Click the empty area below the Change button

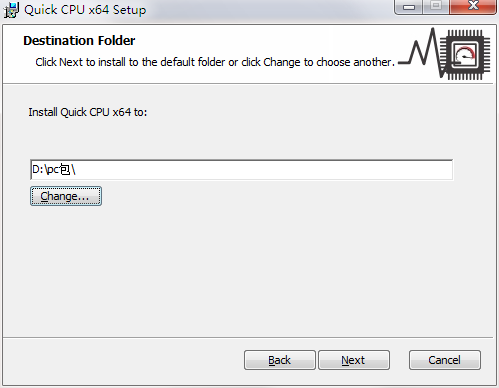233,267
